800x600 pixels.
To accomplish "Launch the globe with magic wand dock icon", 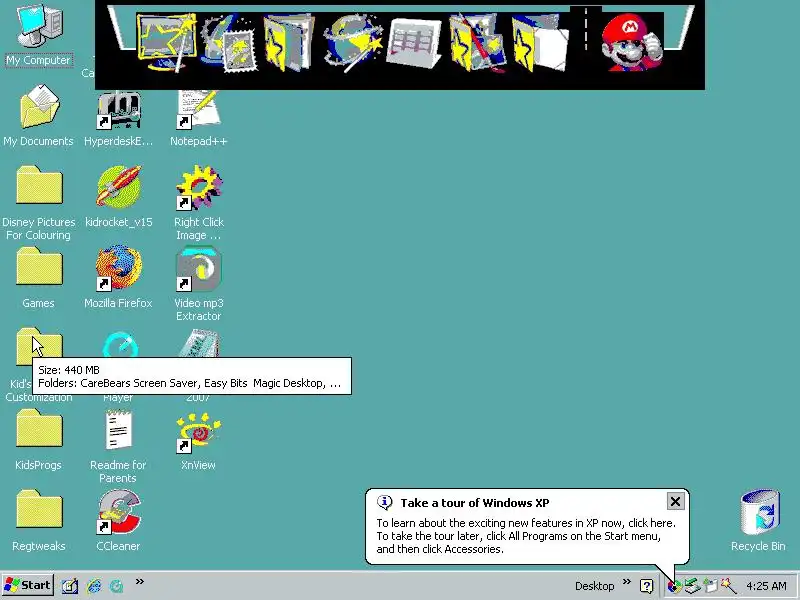I will point(353,43).
